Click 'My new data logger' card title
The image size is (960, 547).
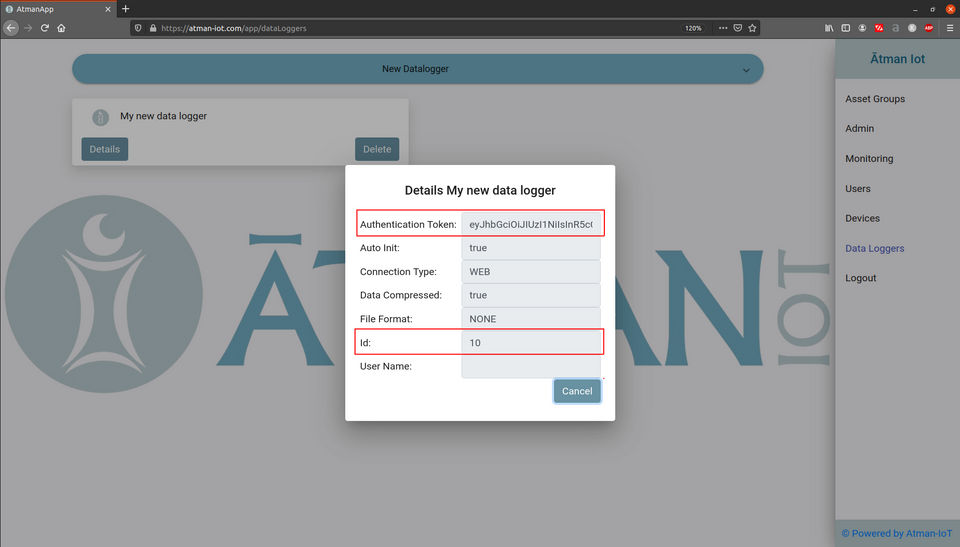coord(163,116)
